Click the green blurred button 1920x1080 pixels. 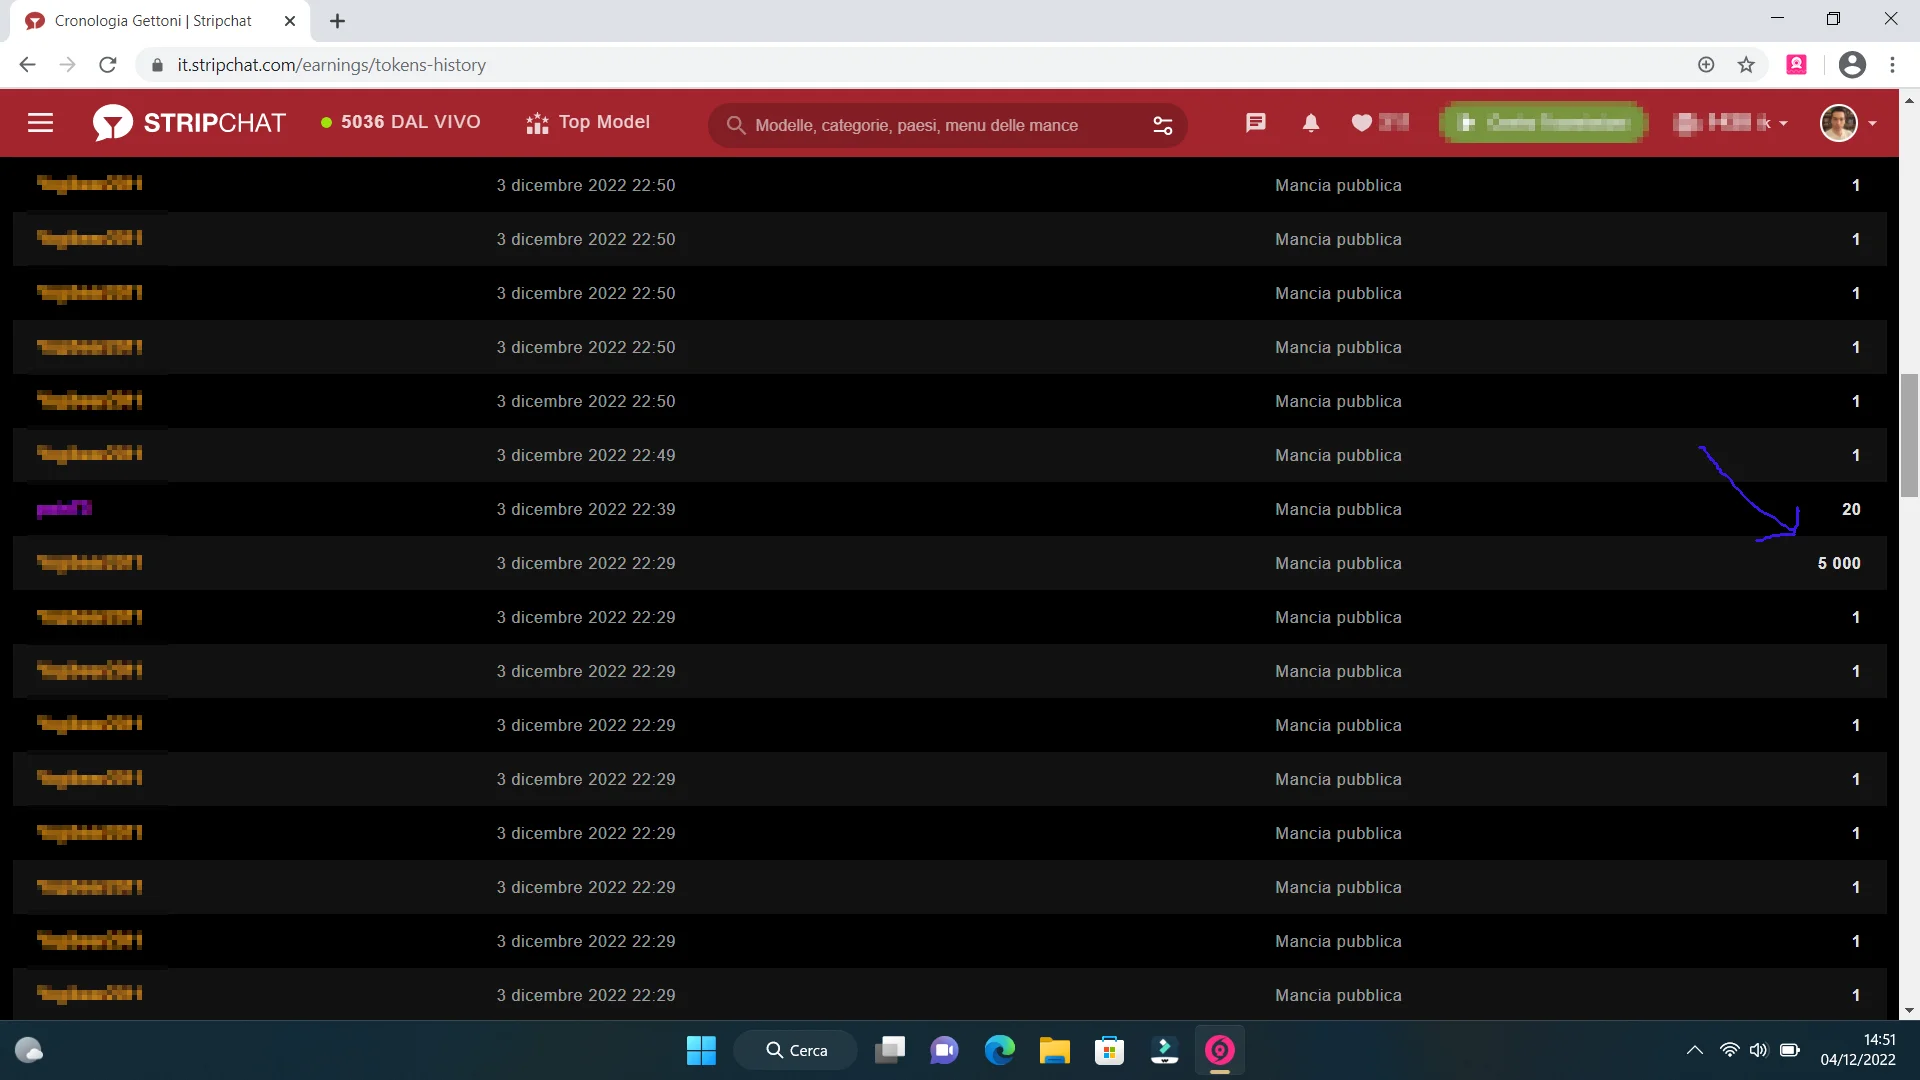(x=1542, y=123)
